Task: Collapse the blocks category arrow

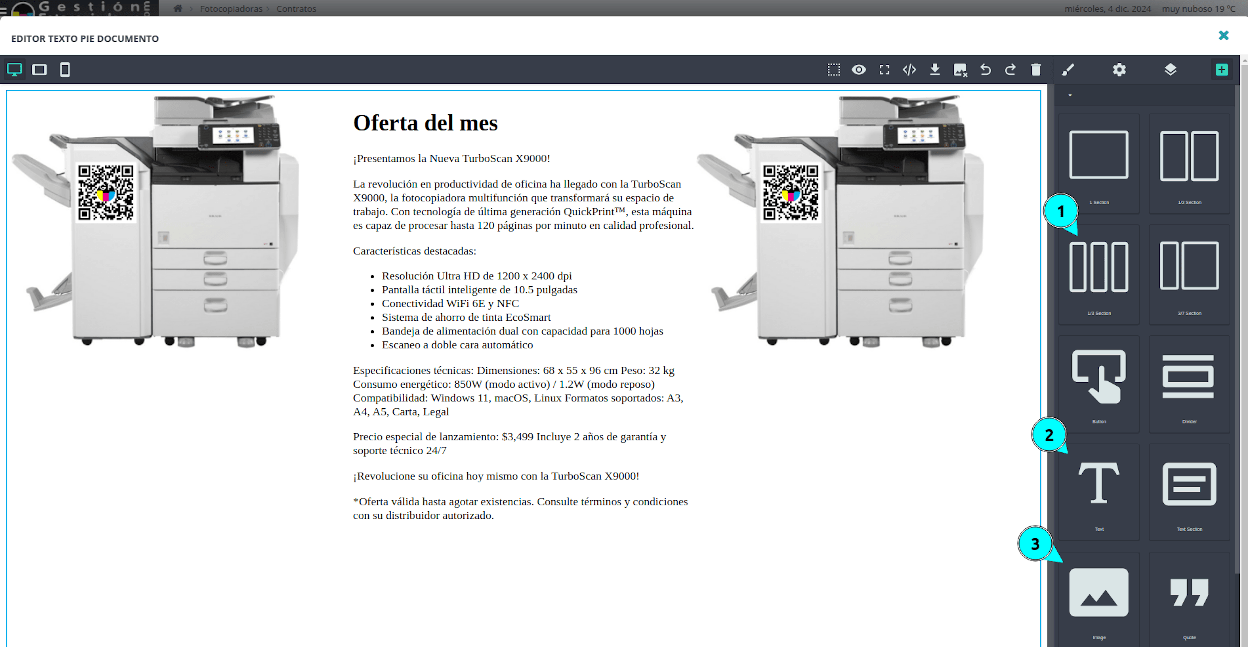Action: coord(1069,95)
